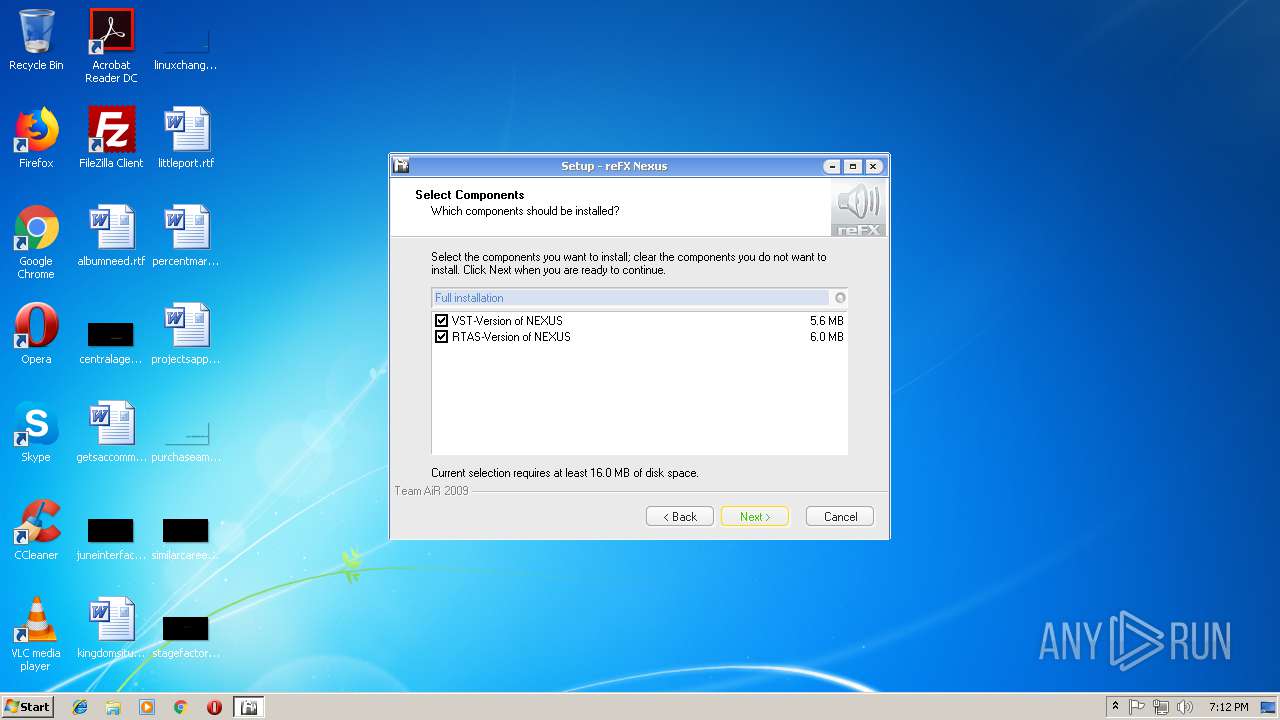Image resolution: width=1280 pixels, height=720 pixels.
Task: Select the percentmar document icon
Action: 186,237
